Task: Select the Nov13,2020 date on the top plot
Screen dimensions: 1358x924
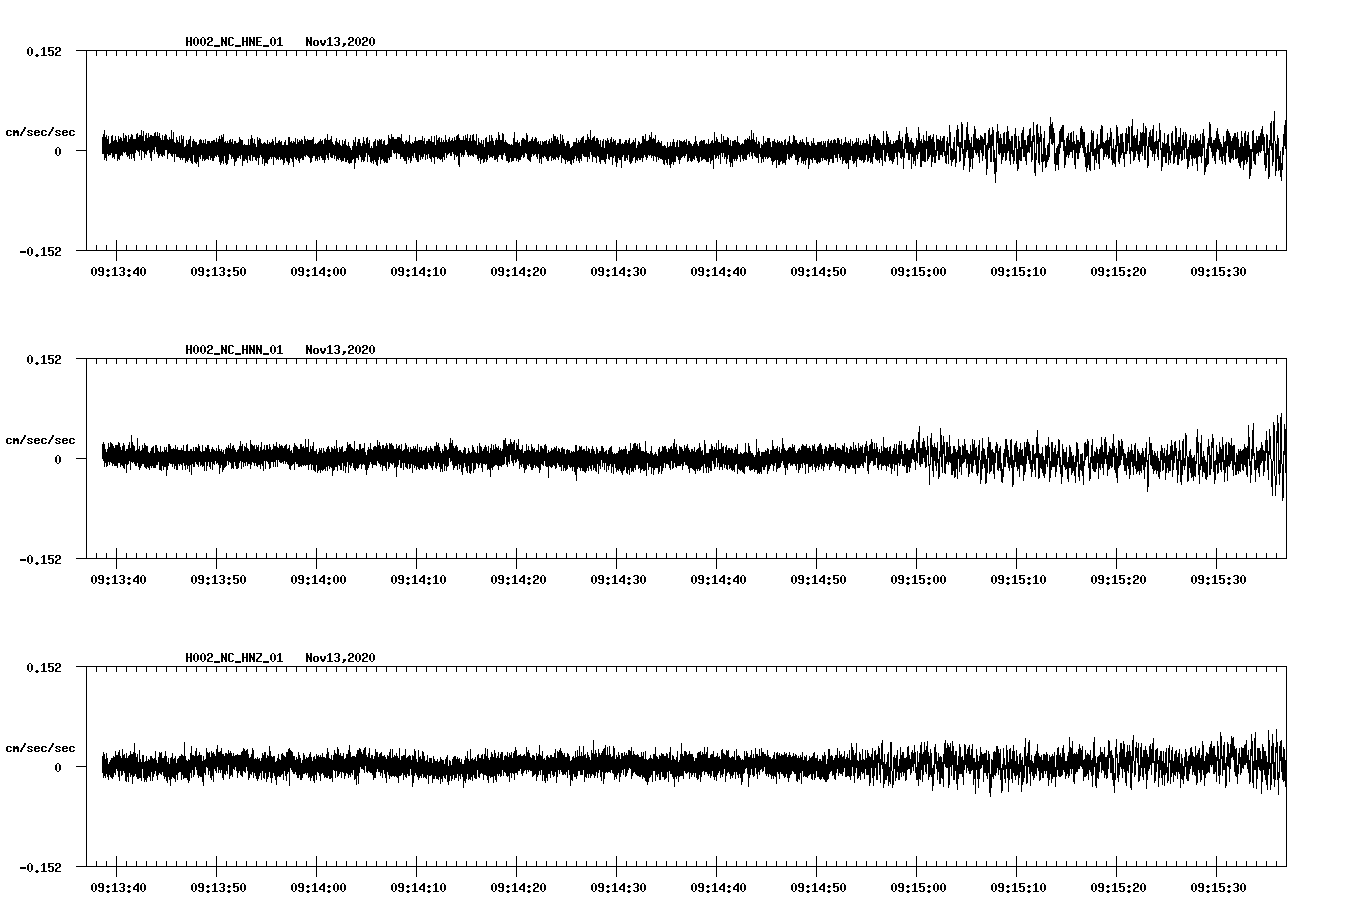Action: [340, 42]
